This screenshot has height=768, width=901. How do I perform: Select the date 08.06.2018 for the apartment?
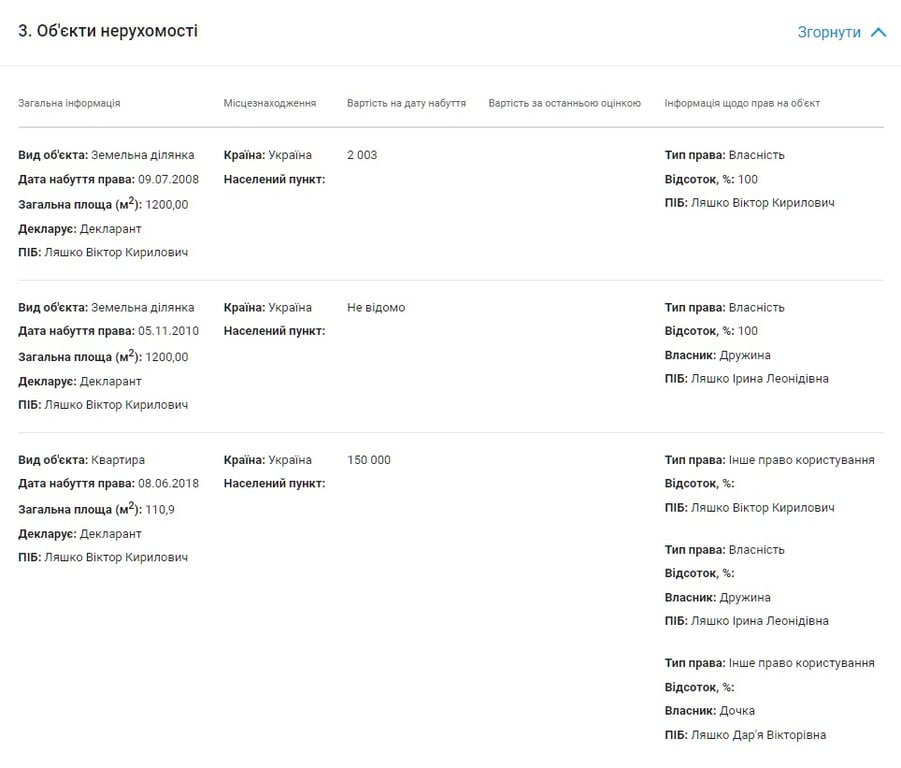(x=168, y=484)
